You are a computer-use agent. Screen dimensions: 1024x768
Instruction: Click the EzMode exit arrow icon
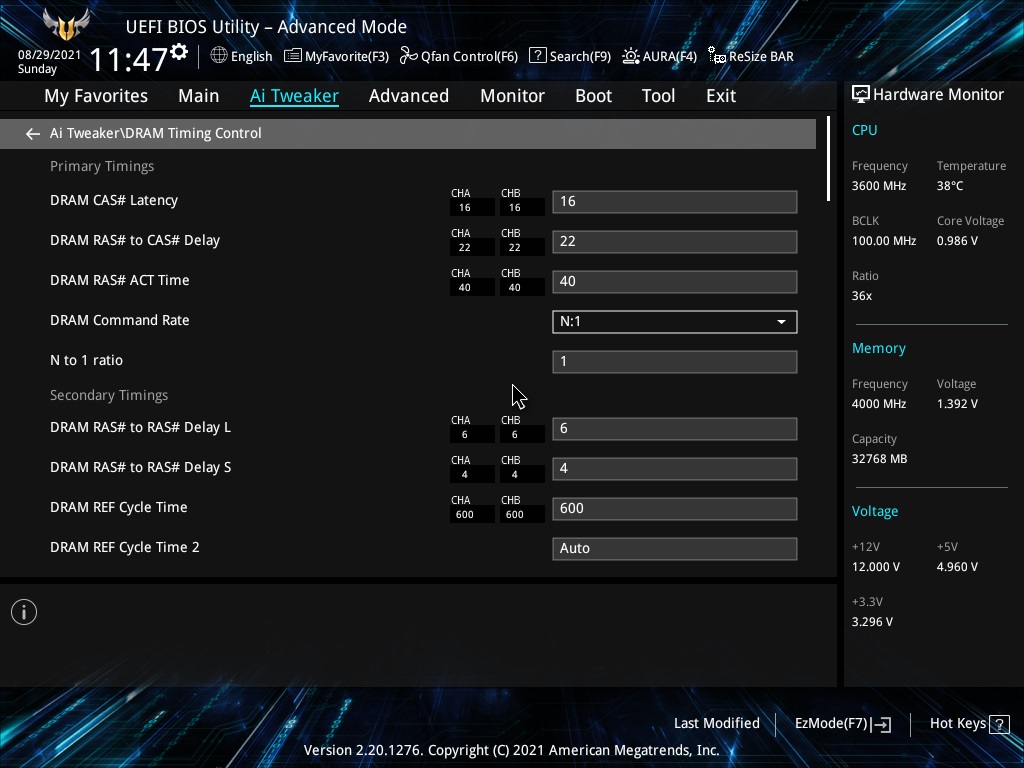(880, 724)
